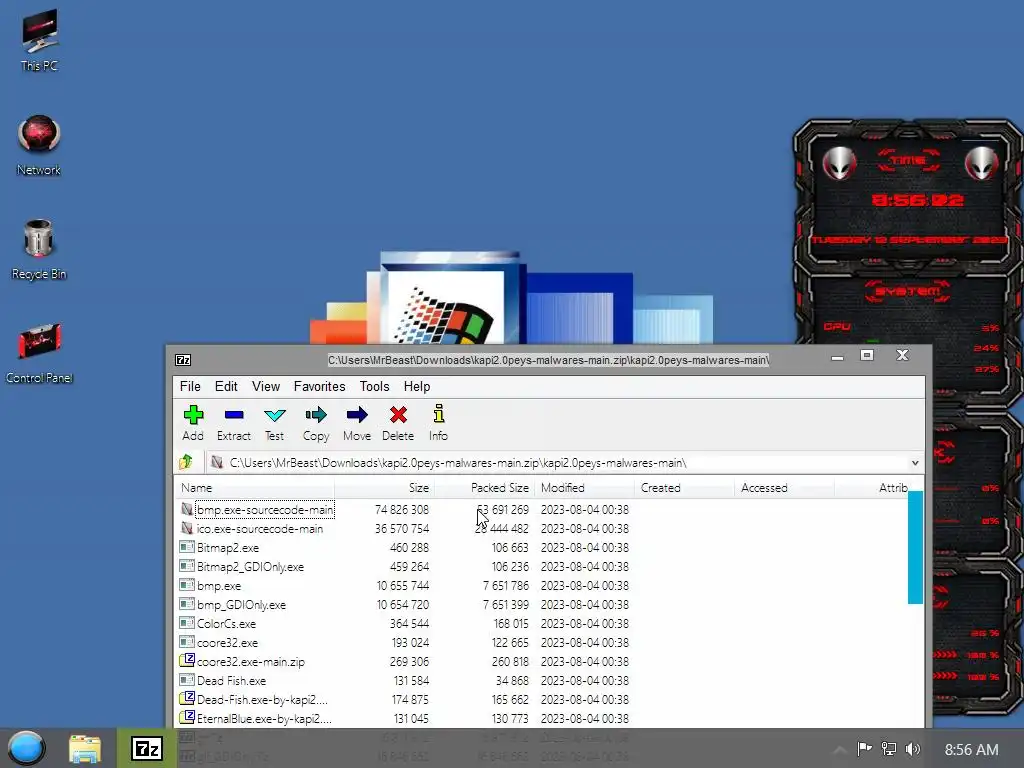
Task: Select the bmp.exe-sourcecode-main folder icon
Action: coord(187,509)
